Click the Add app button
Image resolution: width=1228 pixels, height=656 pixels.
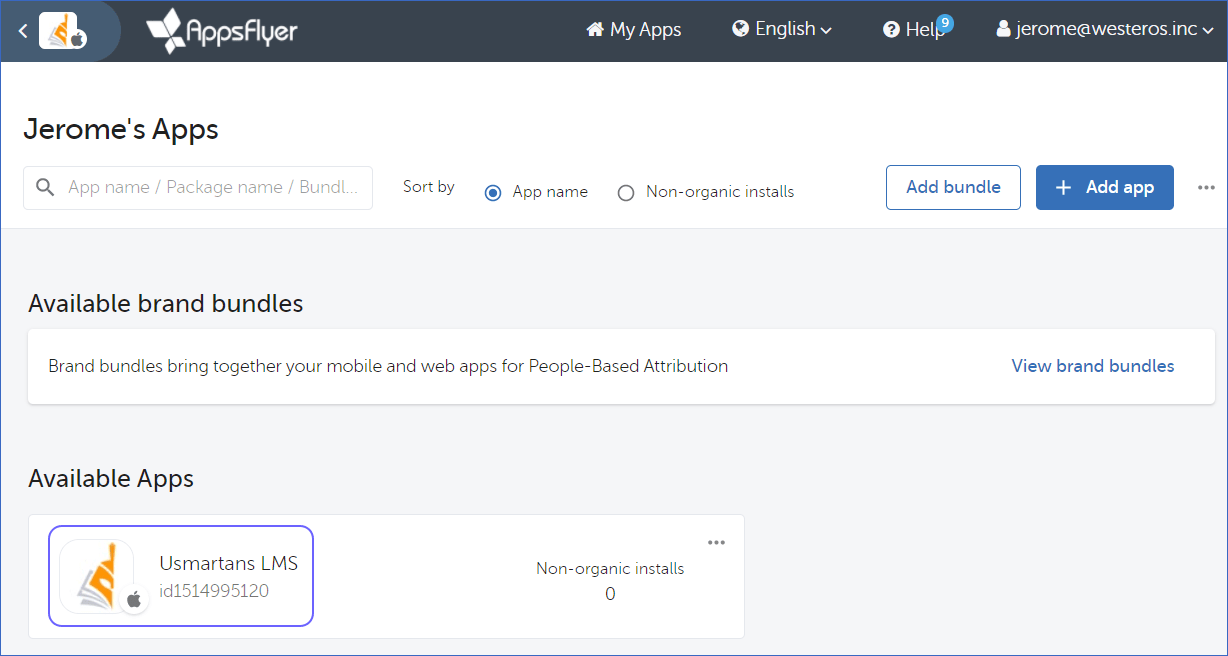click(x=1104, y=187)
